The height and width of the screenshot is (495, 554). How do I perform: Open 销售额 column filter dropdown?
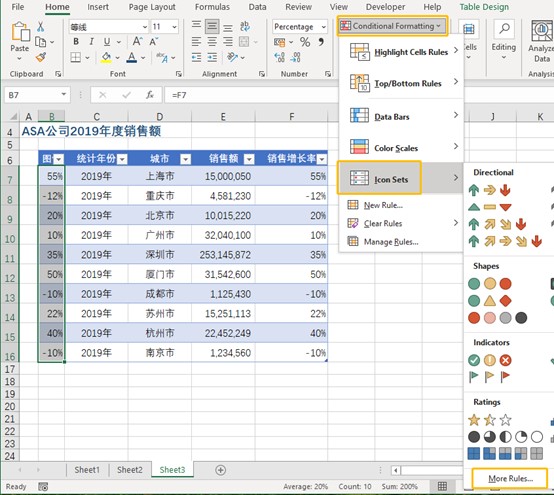pyautogui.click(x=249, y=159)
